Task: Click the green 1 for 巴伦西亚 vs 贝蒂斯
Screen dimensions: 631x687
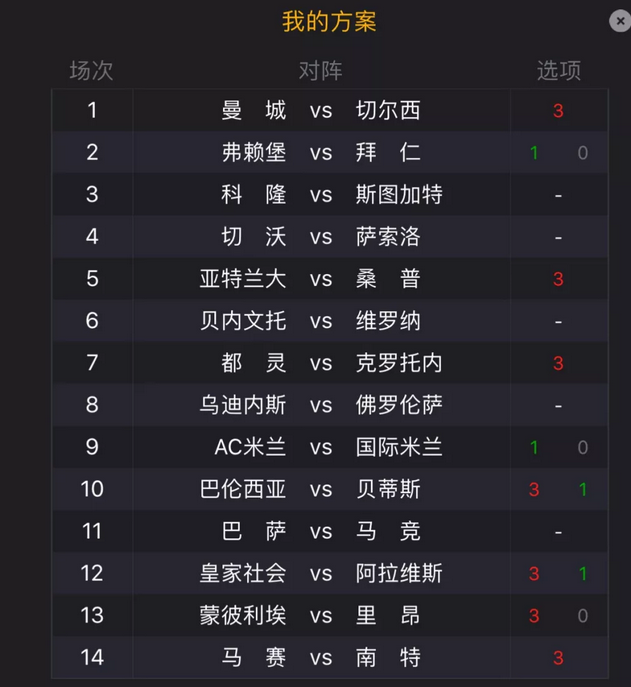Action: click(582, 489)
